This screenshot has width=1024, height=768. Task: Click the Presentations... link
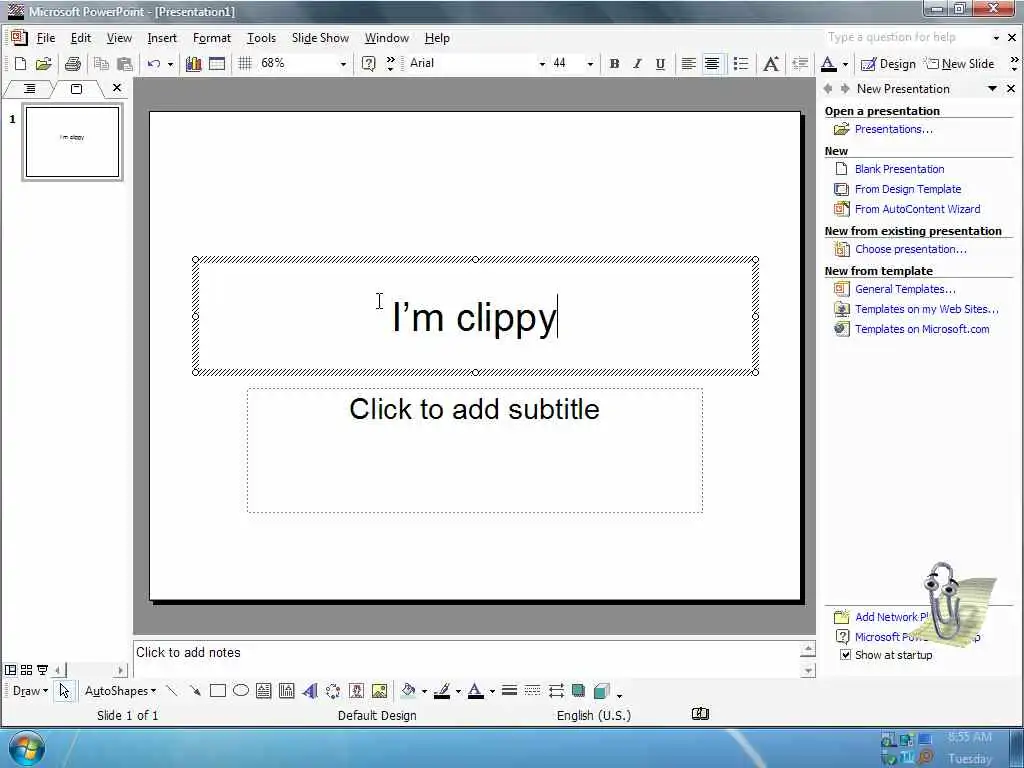pyautogui.click(x=893, y=129)
